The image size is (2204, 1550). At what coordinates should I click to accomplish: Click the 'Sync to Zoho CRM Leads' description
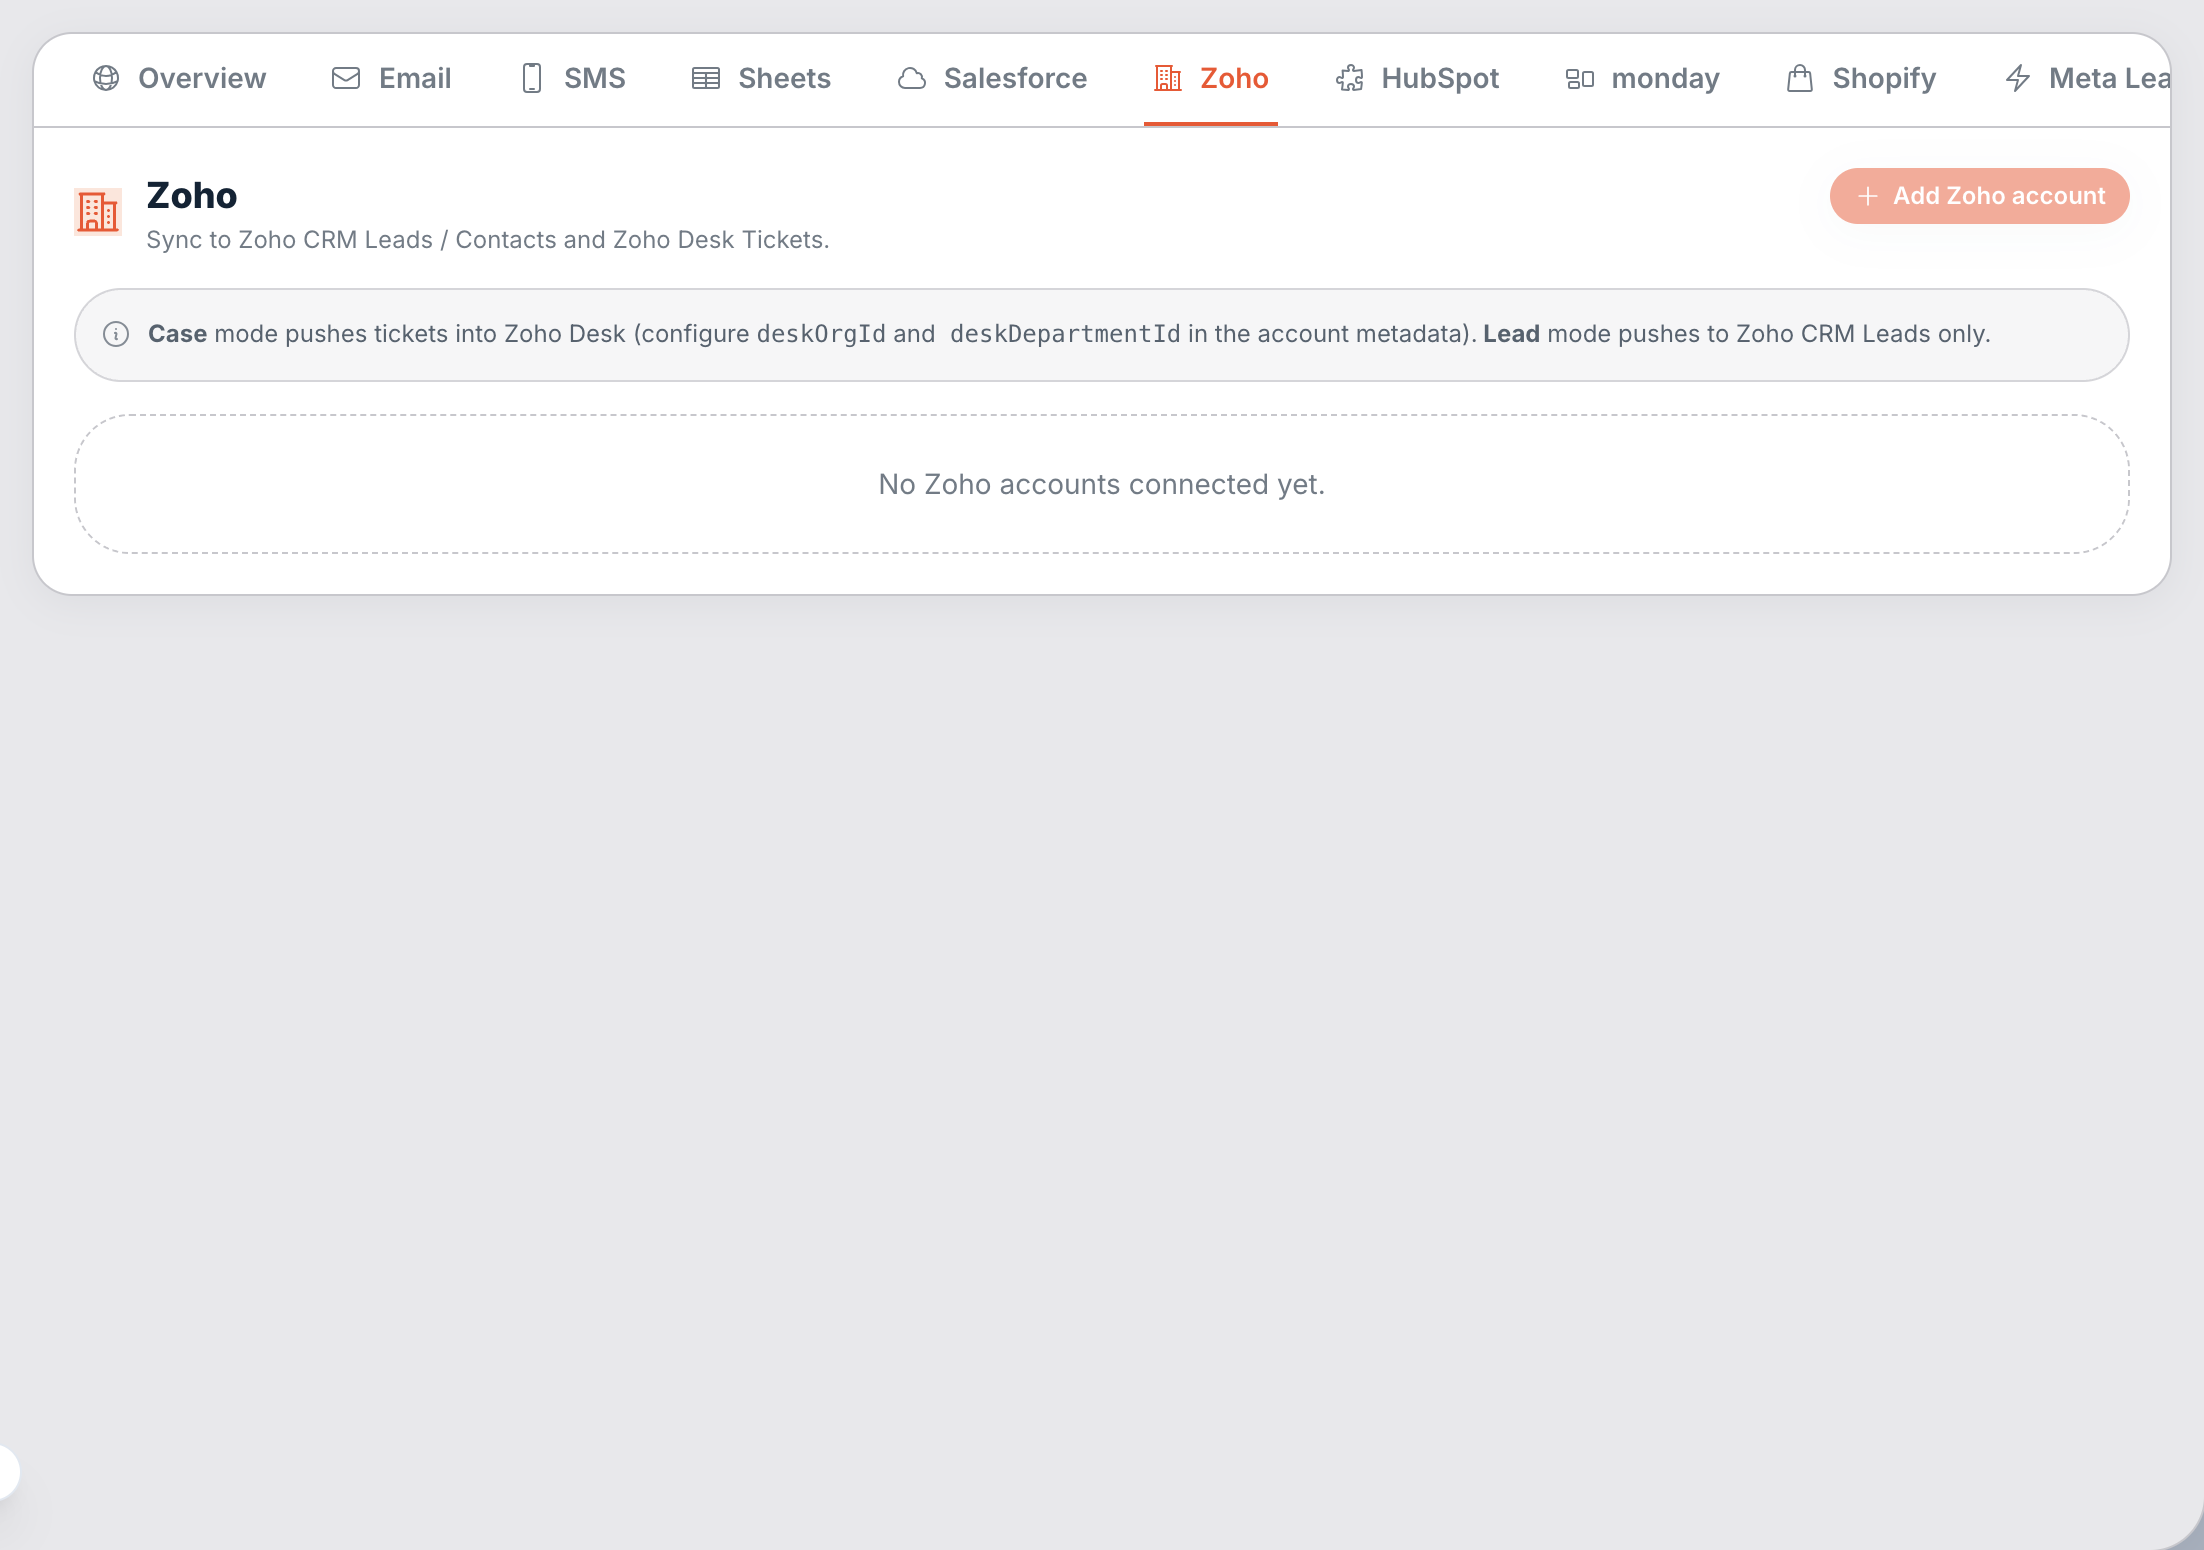(488, 240)
